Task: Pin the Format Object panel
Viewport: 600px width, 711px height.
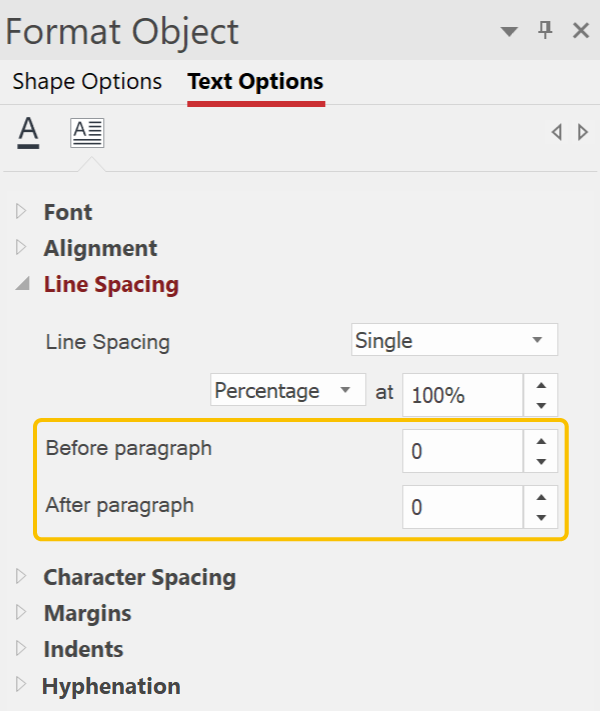Action: (545, 31)
